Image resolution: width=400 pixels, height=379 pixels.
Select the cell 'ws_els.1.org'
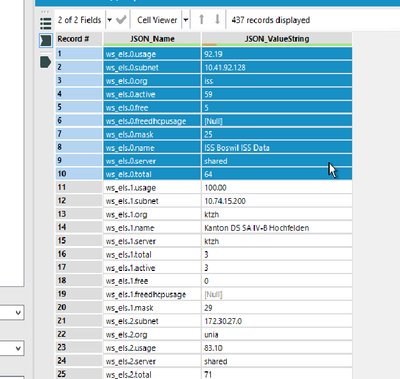(152, 214)
